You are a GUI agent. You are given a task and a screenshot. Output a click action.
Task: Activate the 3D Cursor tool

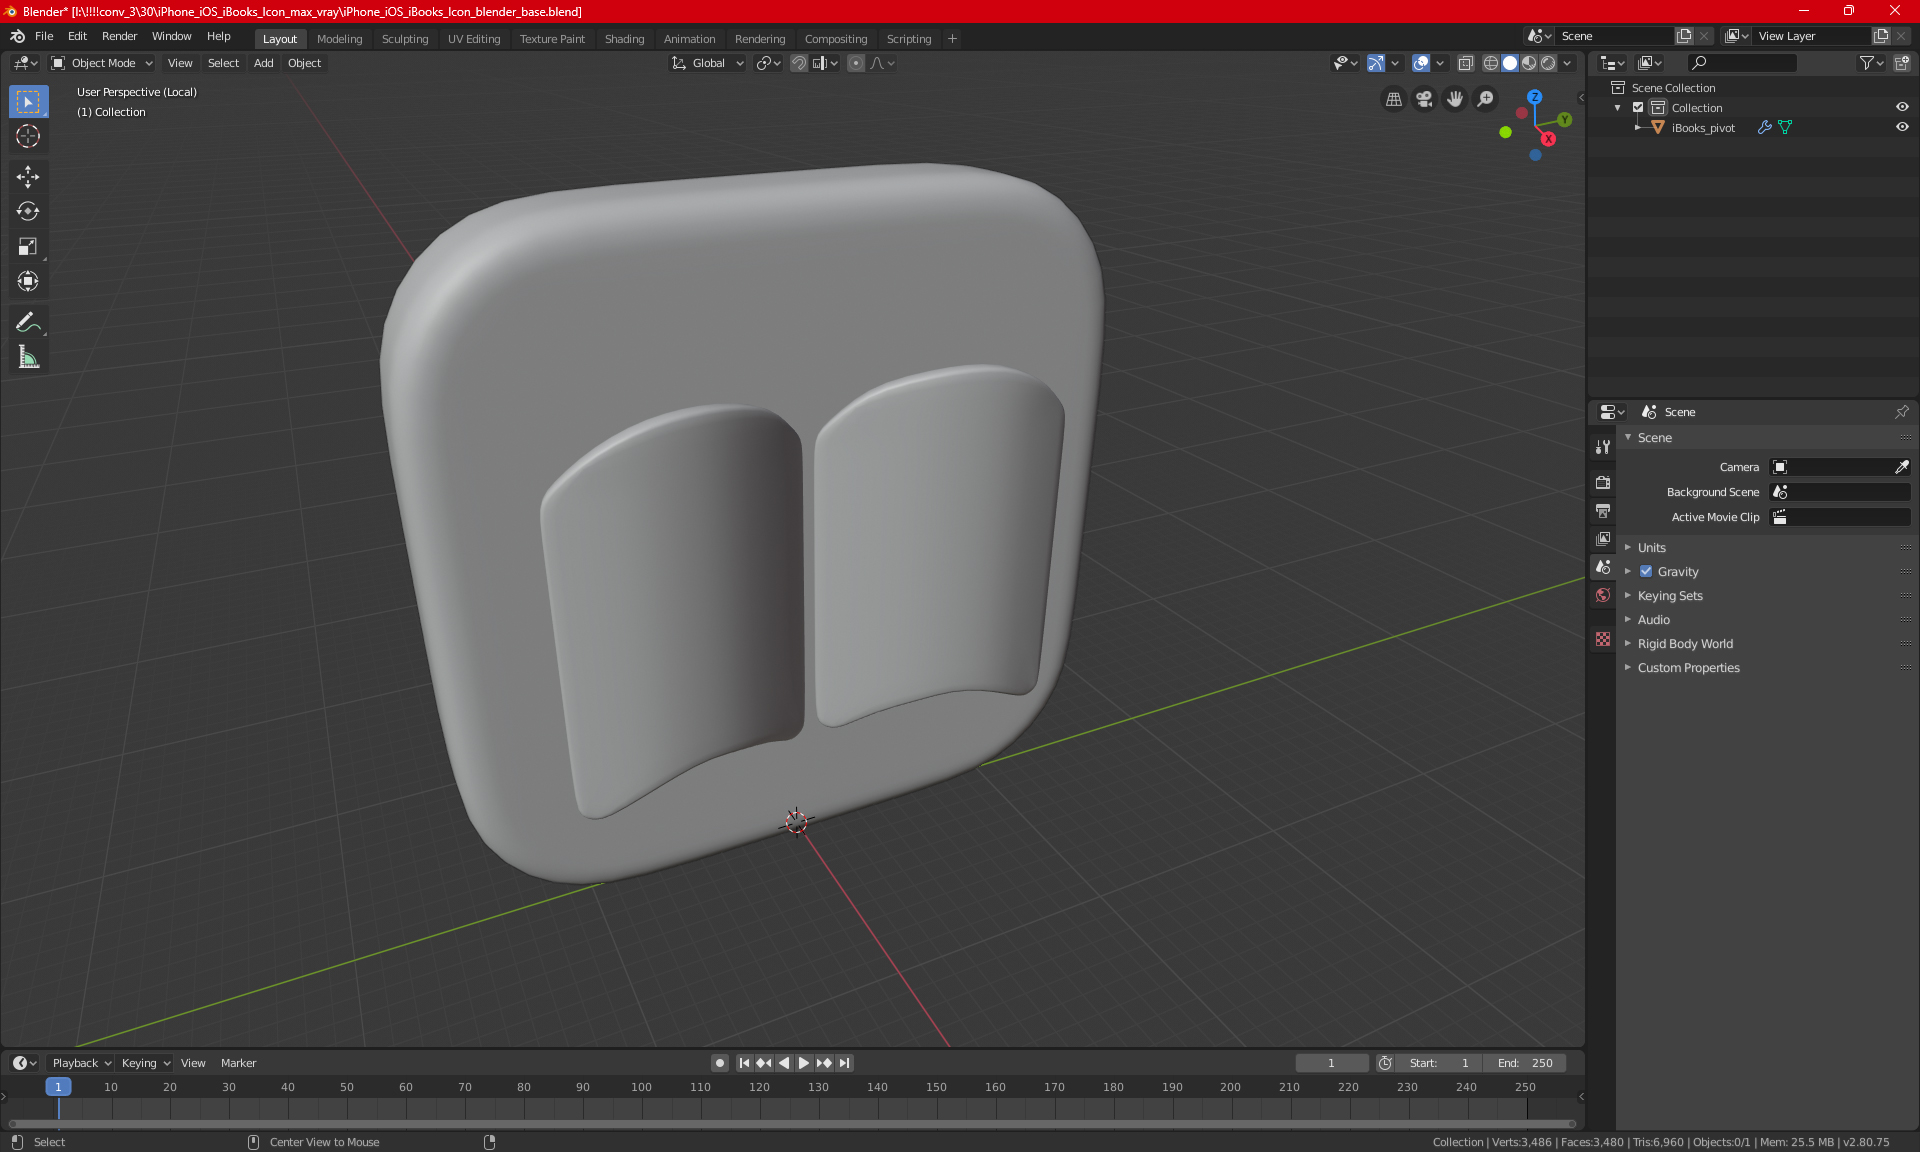pyautogui.click(x=28, y=137)
